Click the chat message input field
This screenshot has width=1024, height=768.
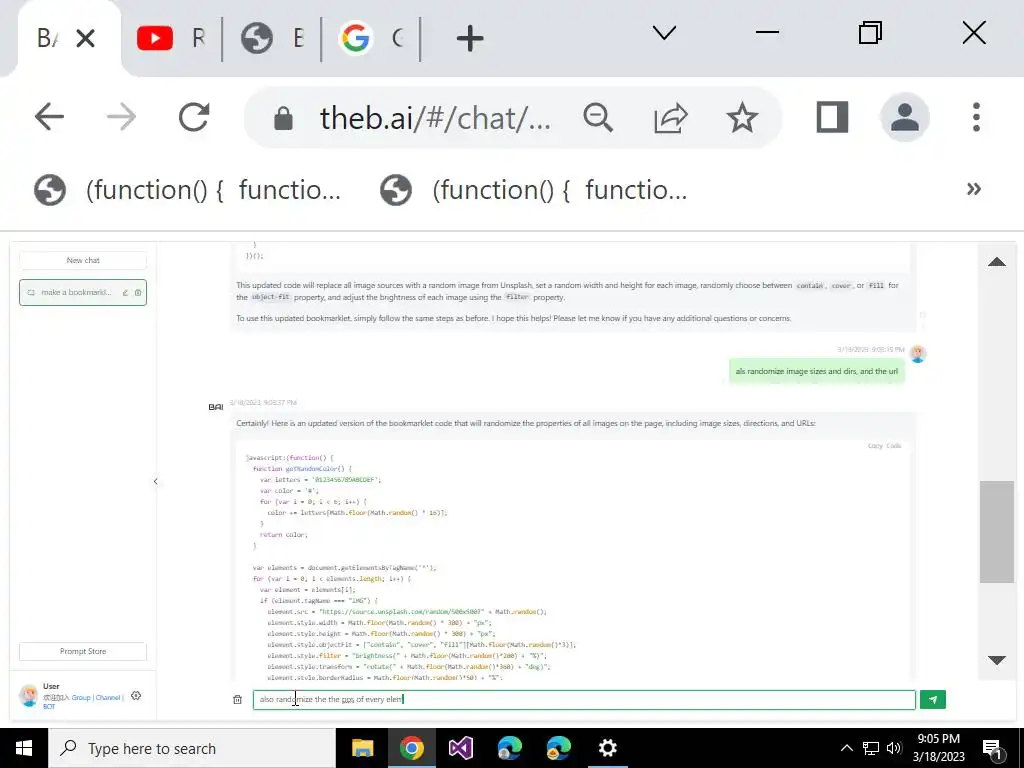coord(584,699)
